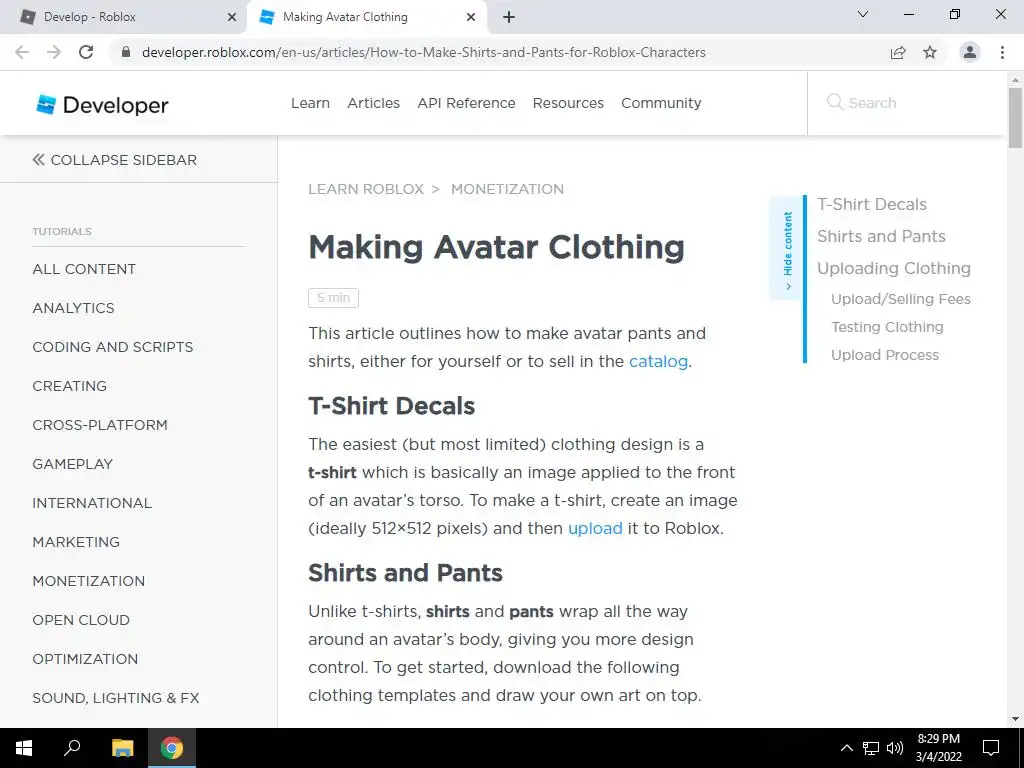Open tab search chevron in title bar
1024x768 pixels.
click(863, 14)
